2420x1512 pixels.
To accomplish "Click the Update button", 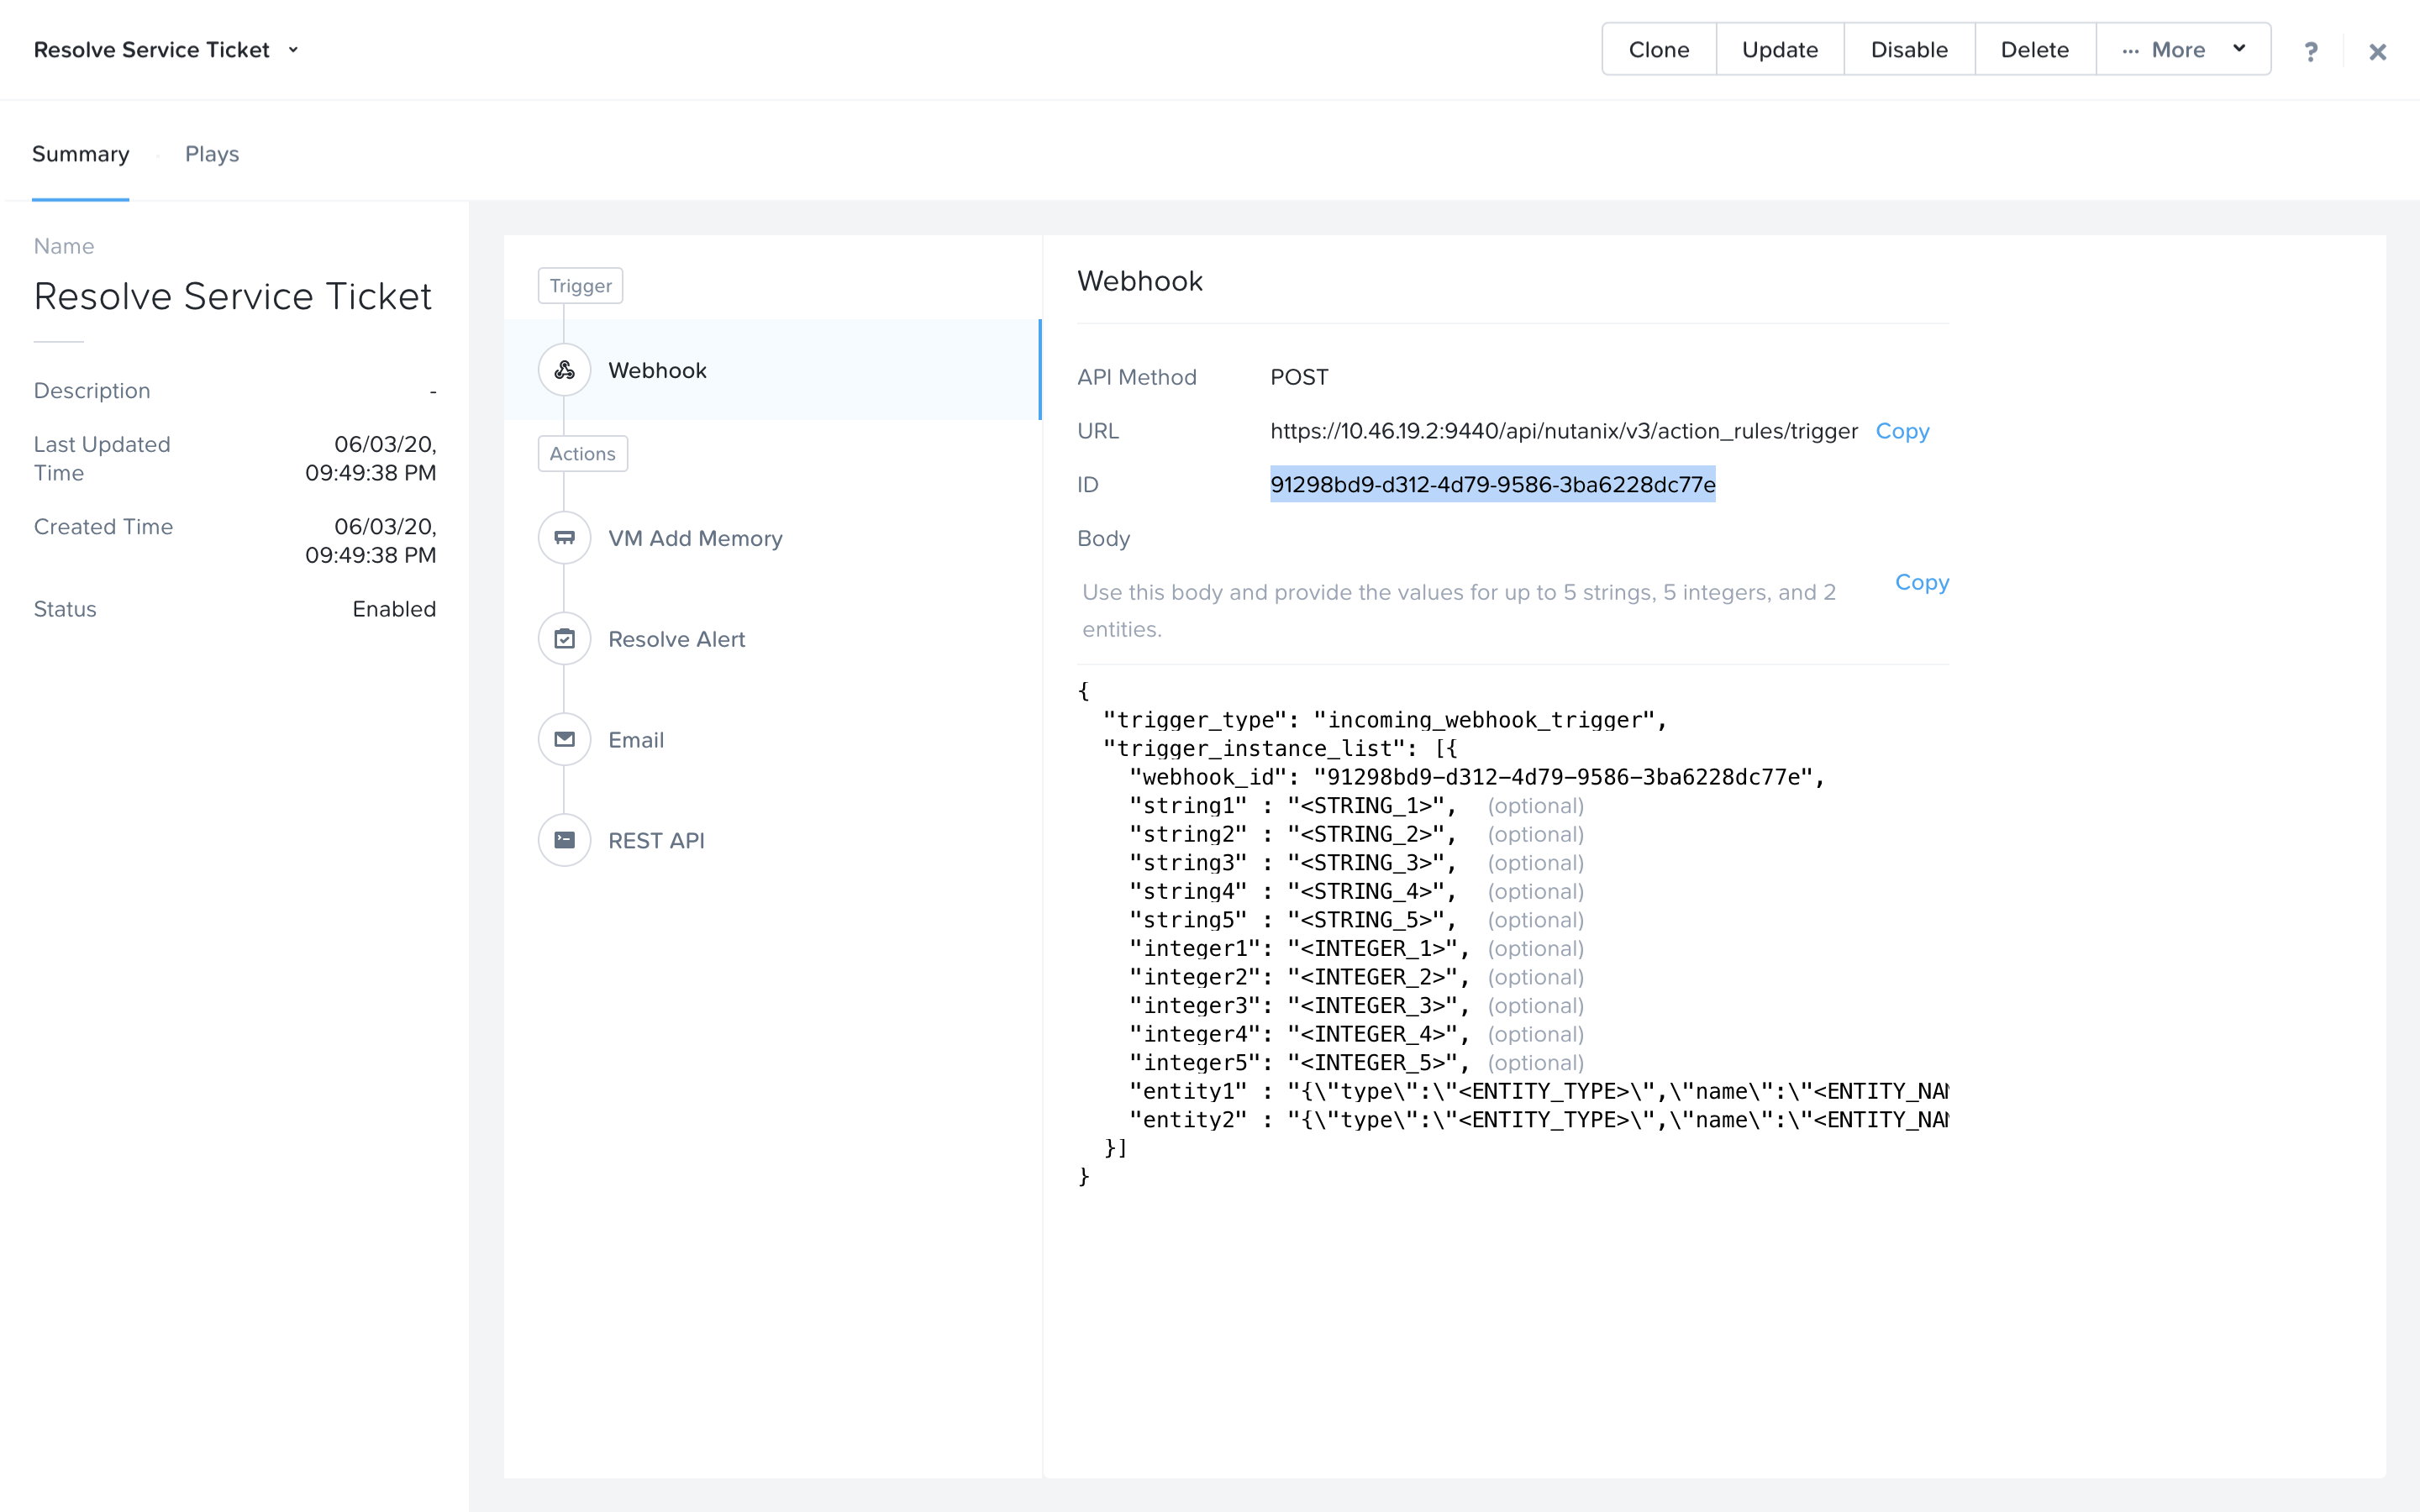I will click(1780, 49).
